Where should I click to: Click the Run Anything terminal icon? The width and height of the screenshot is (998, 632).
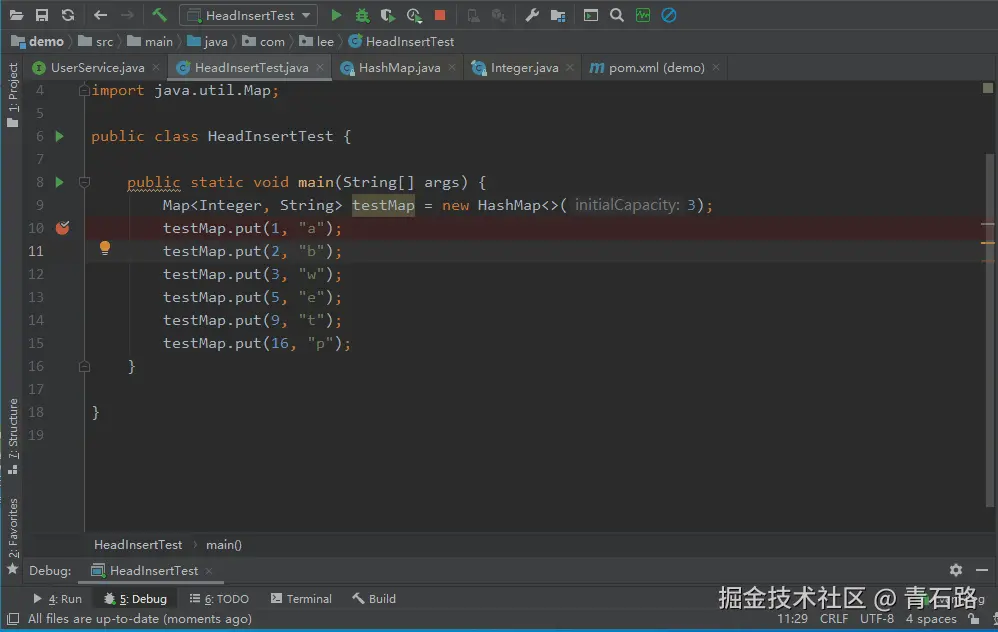pos(591,15)
